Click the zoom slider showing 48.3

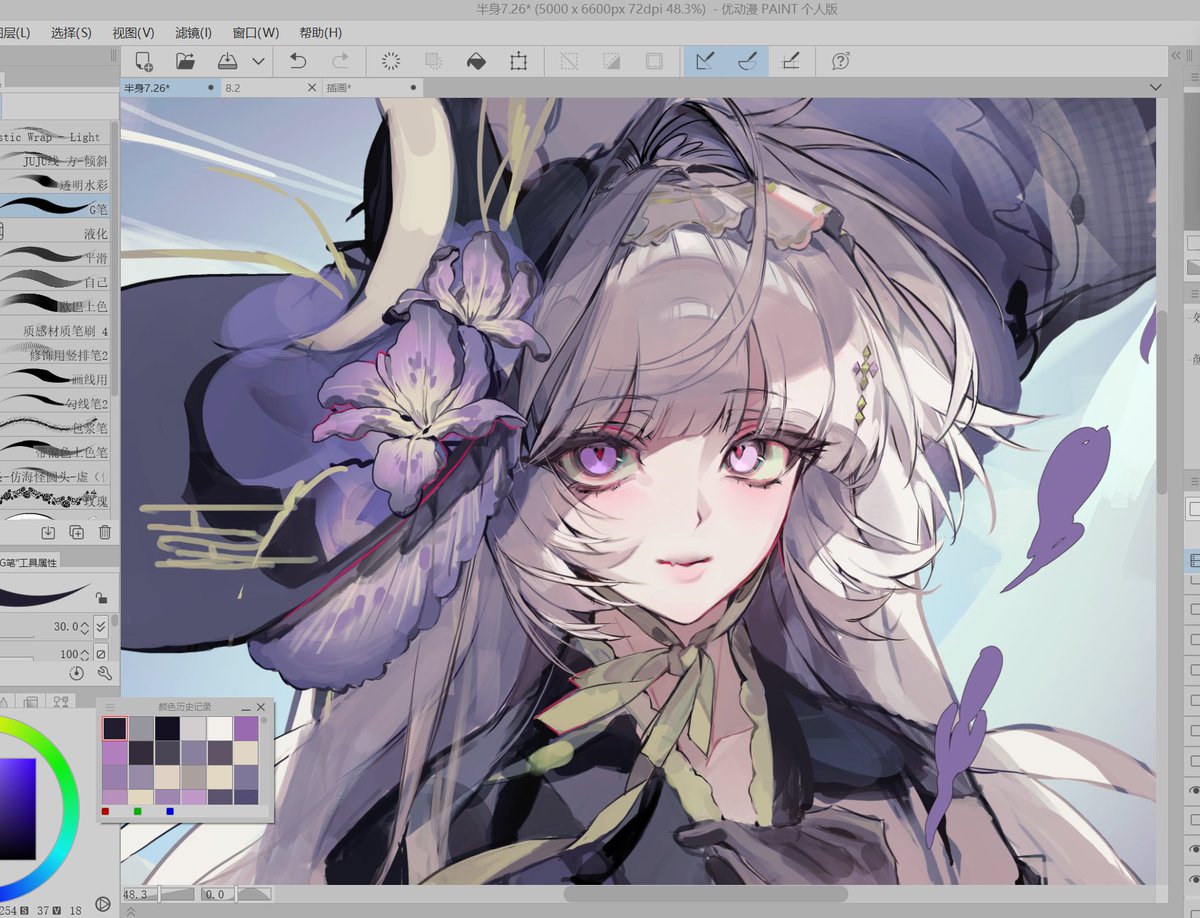[158, 894]
